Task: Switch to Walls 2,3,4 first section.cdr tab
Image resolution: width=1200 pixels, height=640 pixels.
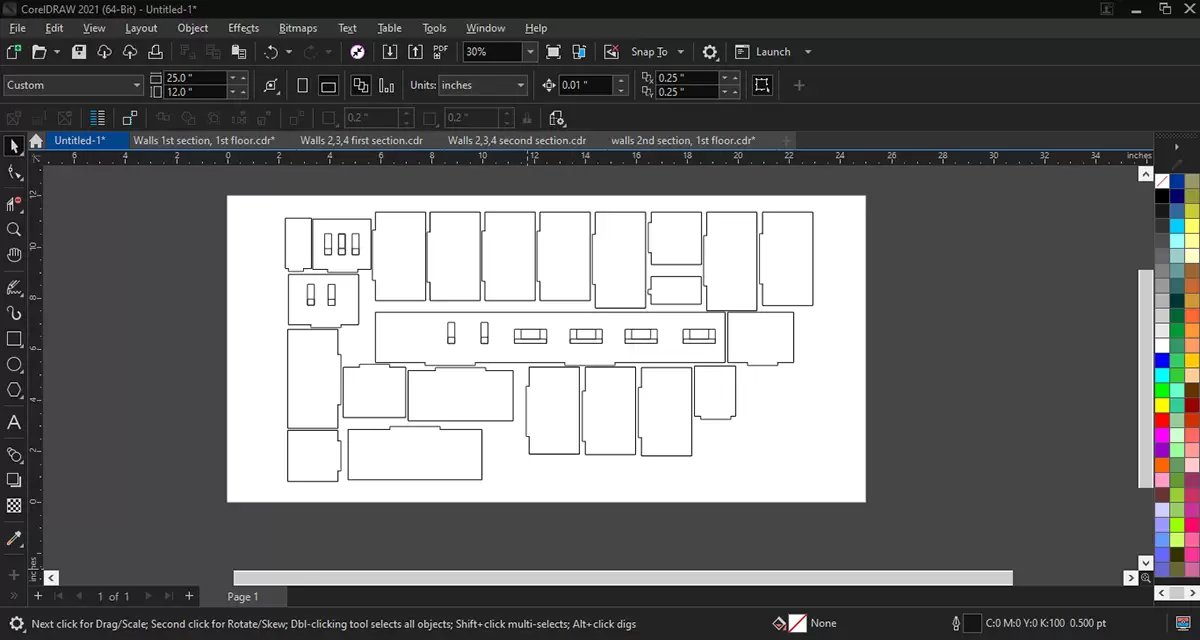Action: pyautogui.click(x=361, y=141)
